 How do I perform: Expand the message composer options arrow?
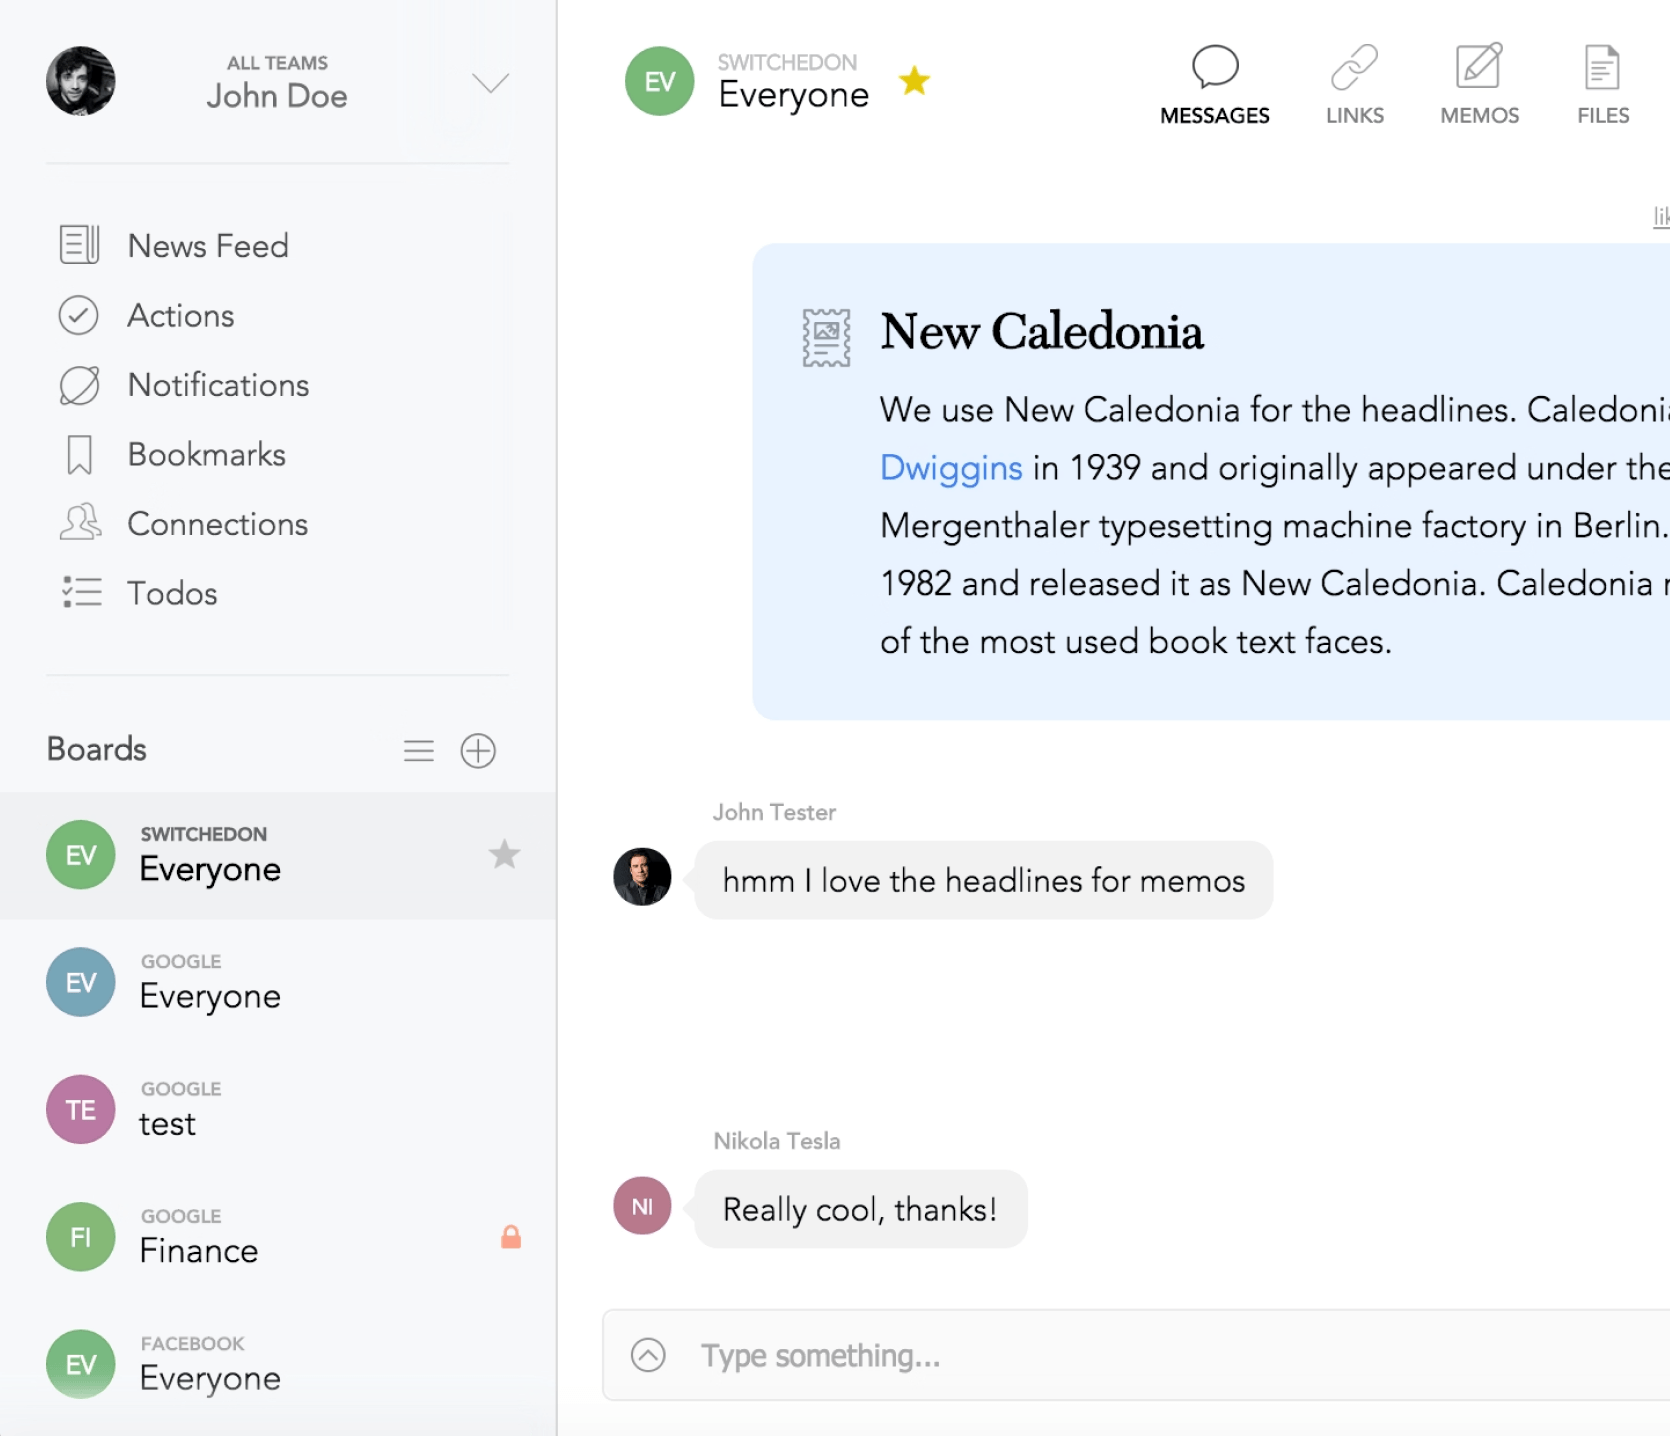click(x=648, y=1355)
